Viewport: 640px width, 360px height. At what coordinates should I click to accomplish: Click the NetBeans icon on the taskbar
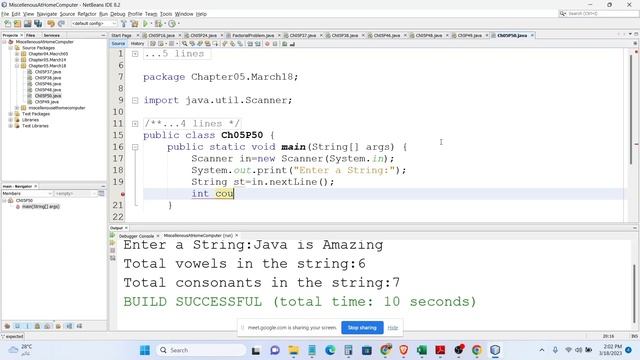coord(495,350)
